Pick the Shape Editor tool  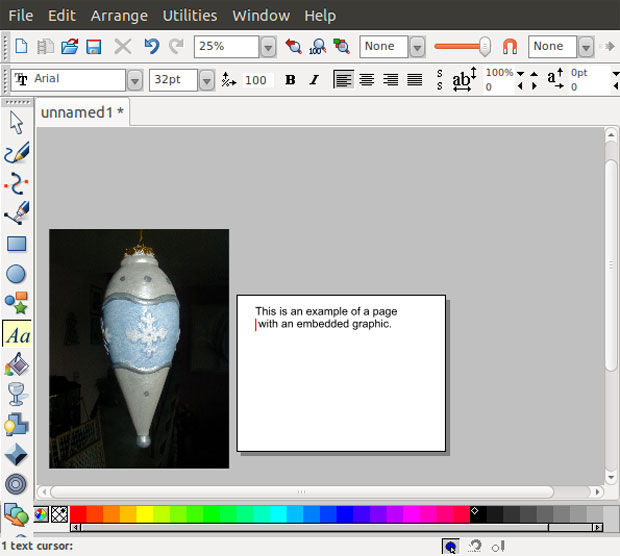(16, 183)
